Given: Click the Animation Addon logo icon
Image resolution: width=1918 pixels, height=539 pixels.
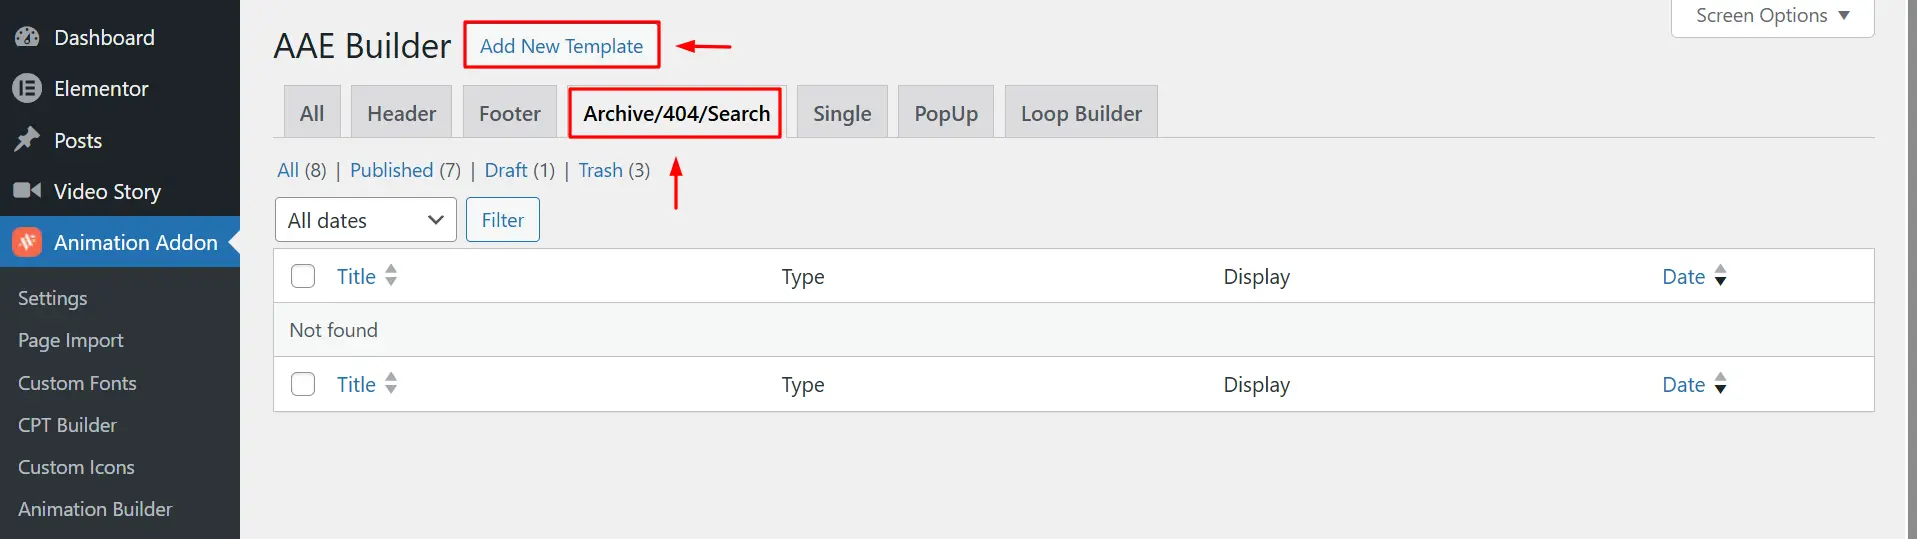Looking at the screenshot, I should tap(27, 242).
